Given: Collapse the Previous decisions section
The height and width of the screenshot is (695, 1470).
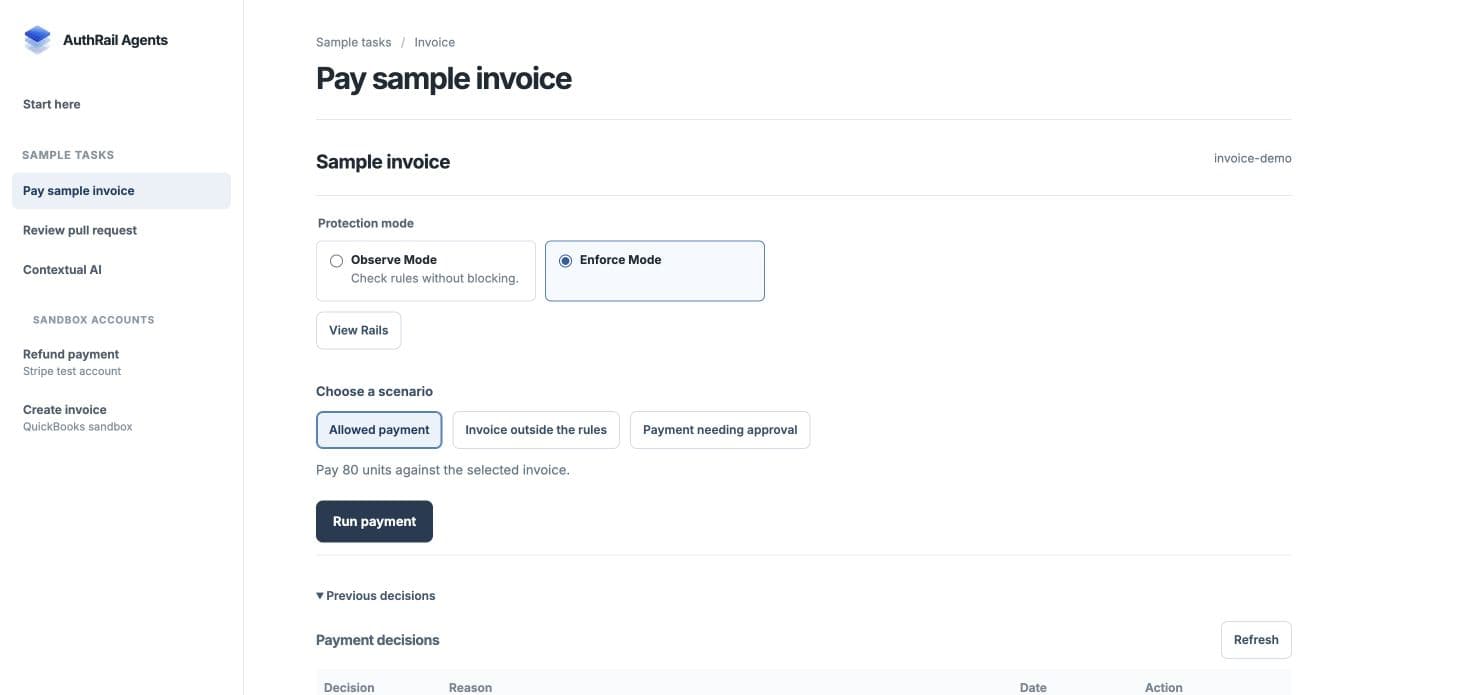Looking at the screenshot, I should [376, 595].
